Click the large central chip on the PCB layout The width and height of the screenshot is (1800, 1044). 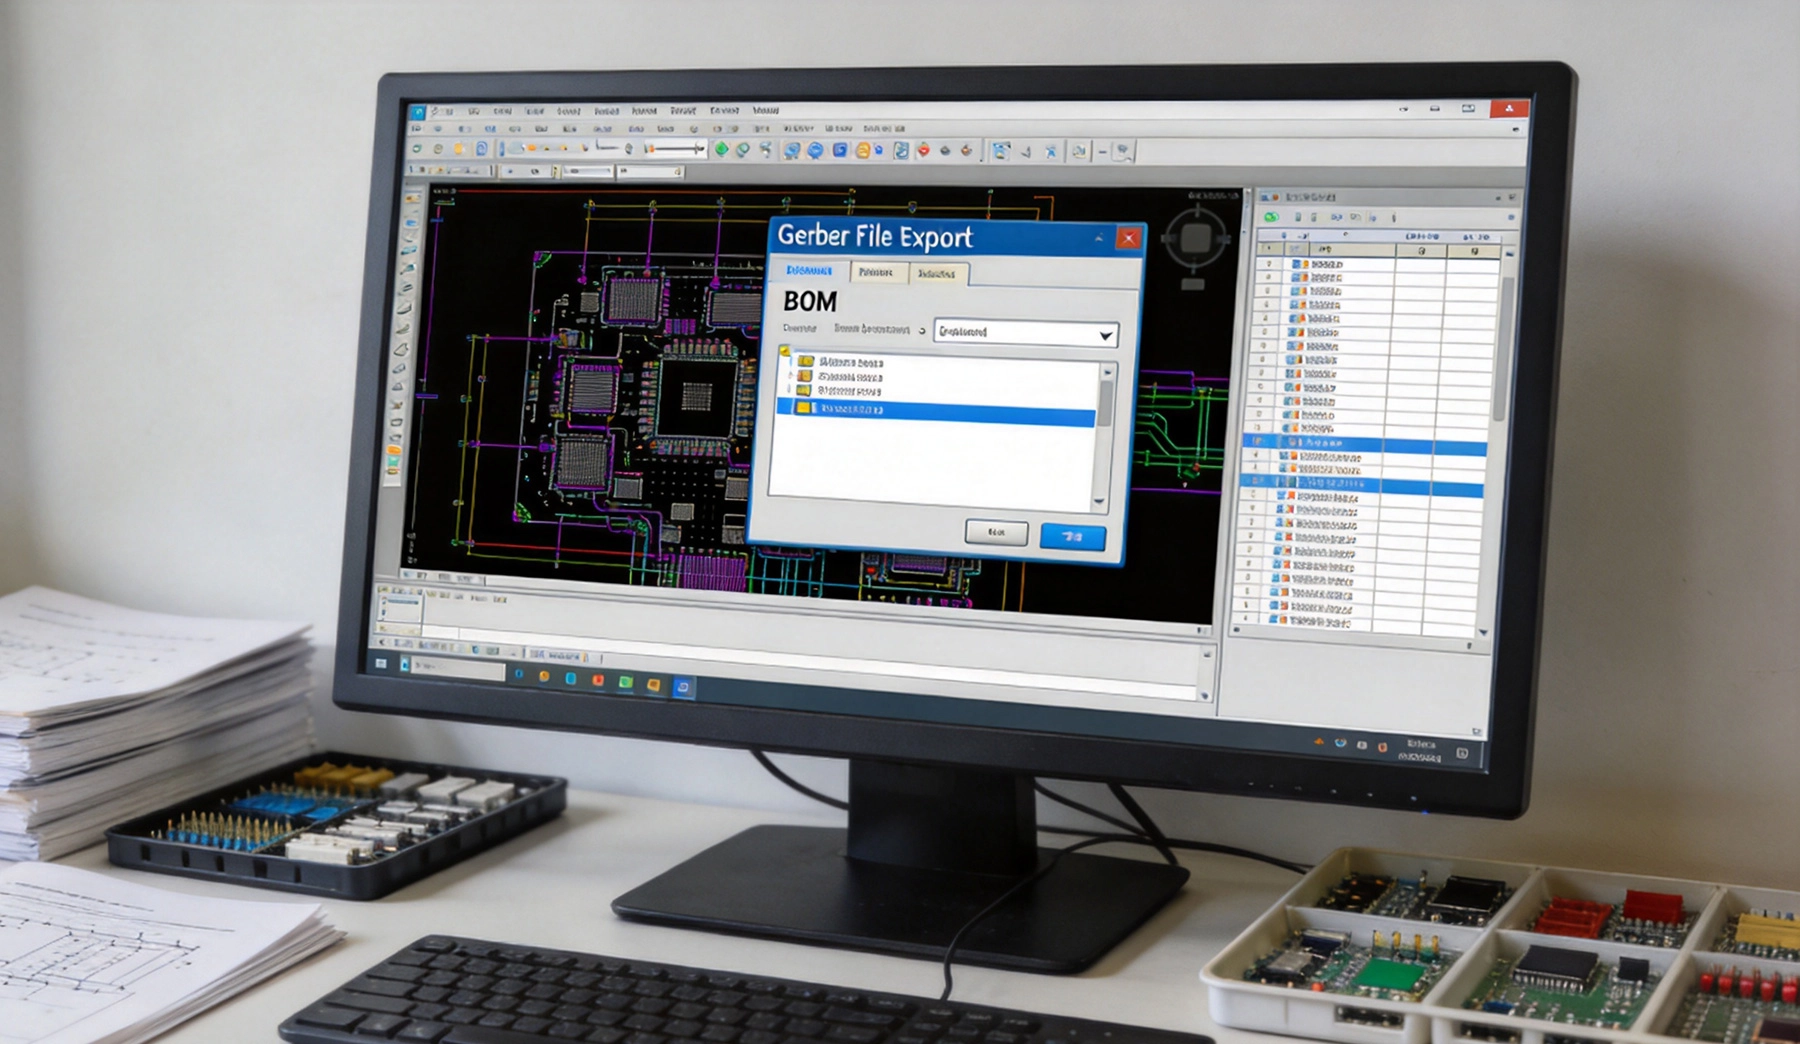[x=697, y=396]
